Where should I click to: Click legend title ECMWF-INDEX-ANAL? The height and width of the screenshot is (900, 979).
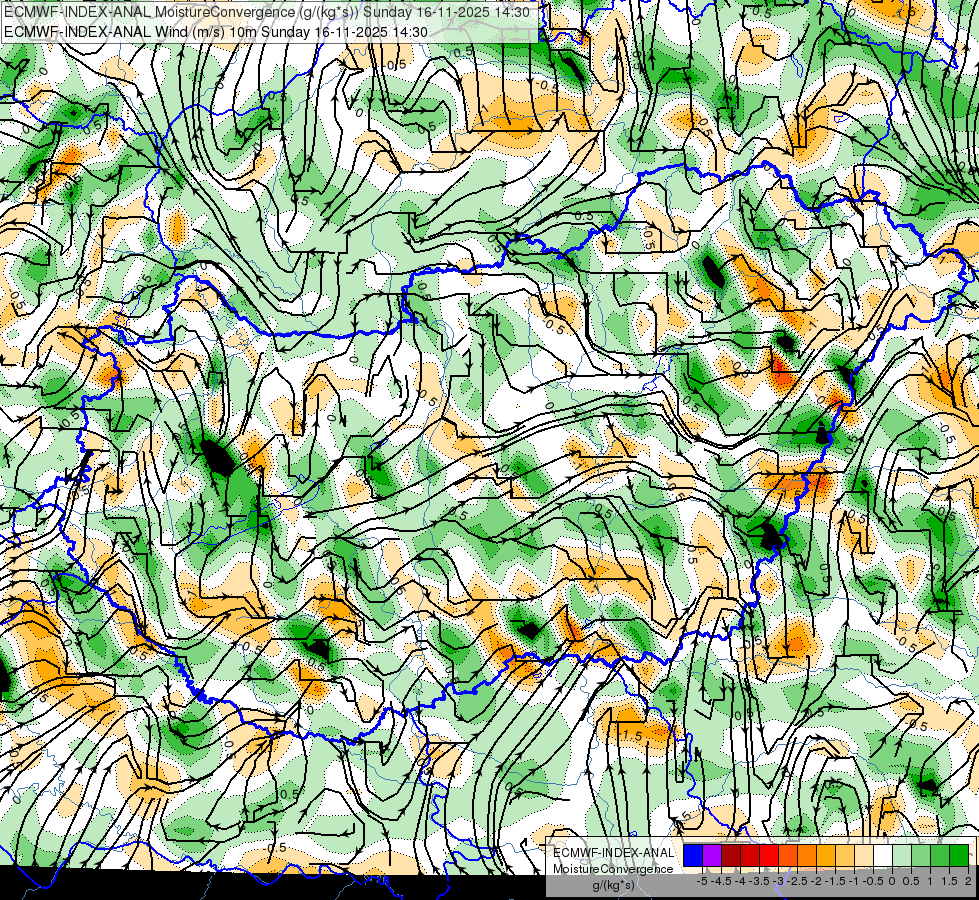click(613, 853)
